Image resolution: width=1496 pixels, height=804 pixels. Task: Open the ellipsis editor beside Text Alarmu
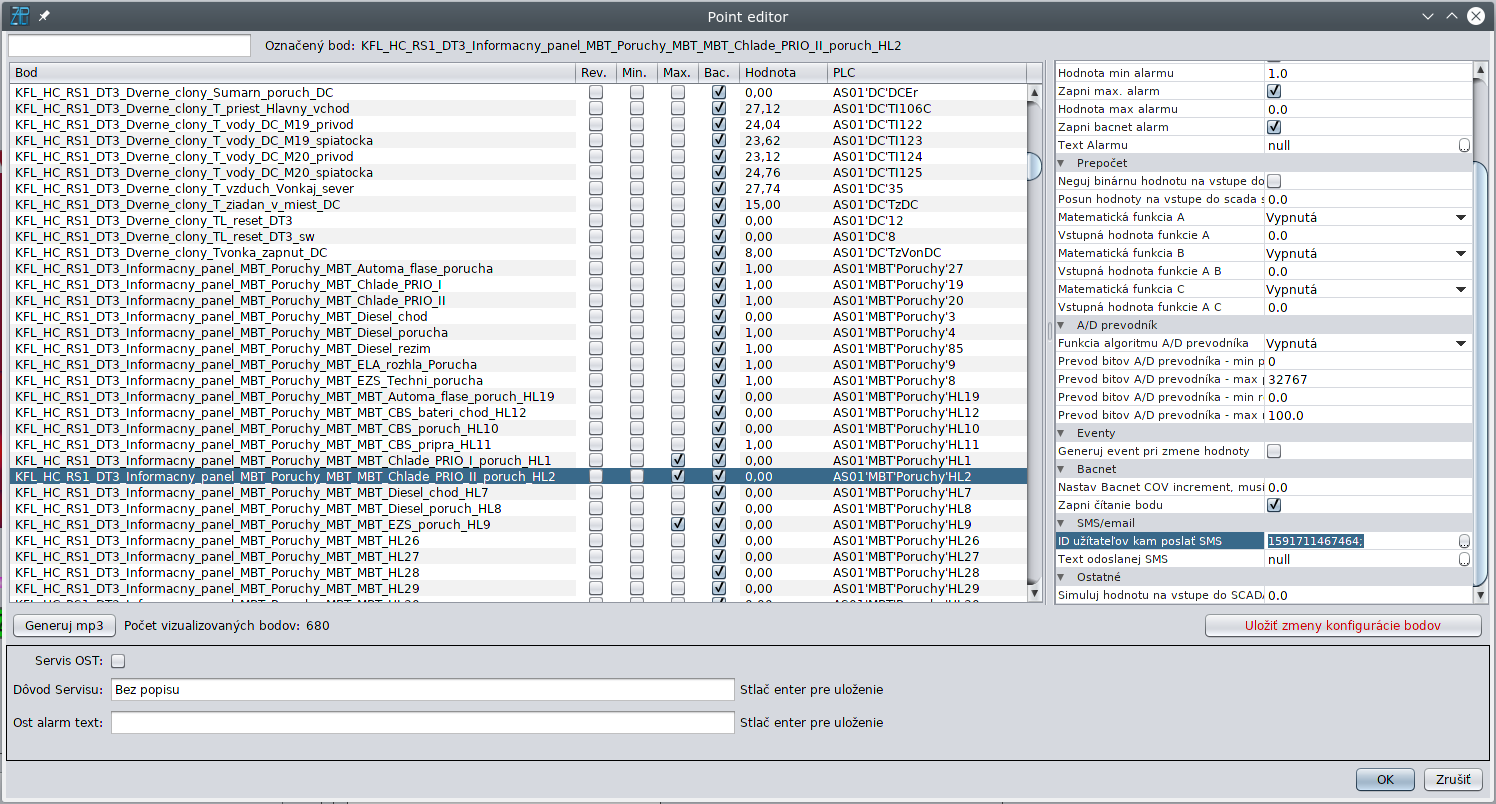pos(1464,145)
